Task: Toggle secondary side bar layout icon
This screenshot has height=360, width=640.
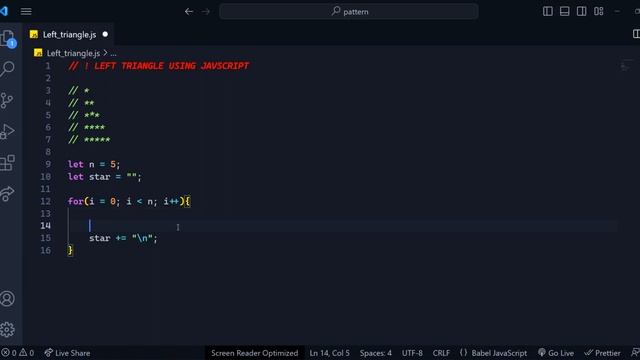Action: point(582,11)
